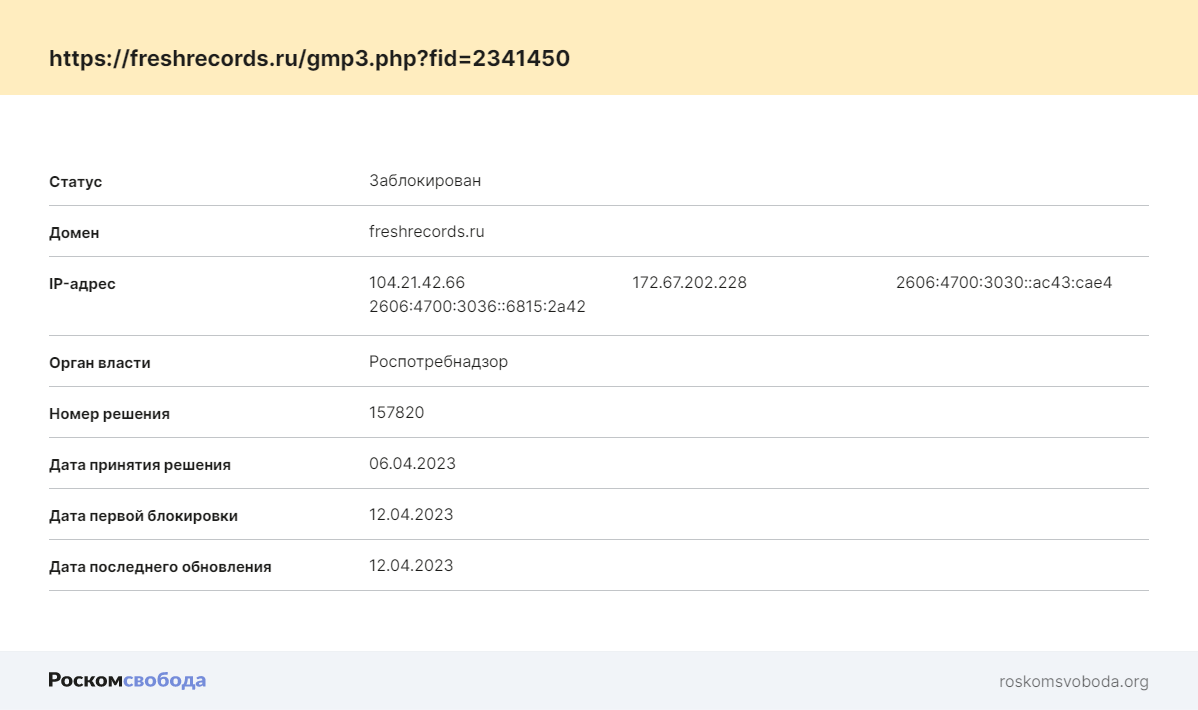
Task: Click the IP-адрес row label
Action: pyautogui.click(x=82, y=284)
